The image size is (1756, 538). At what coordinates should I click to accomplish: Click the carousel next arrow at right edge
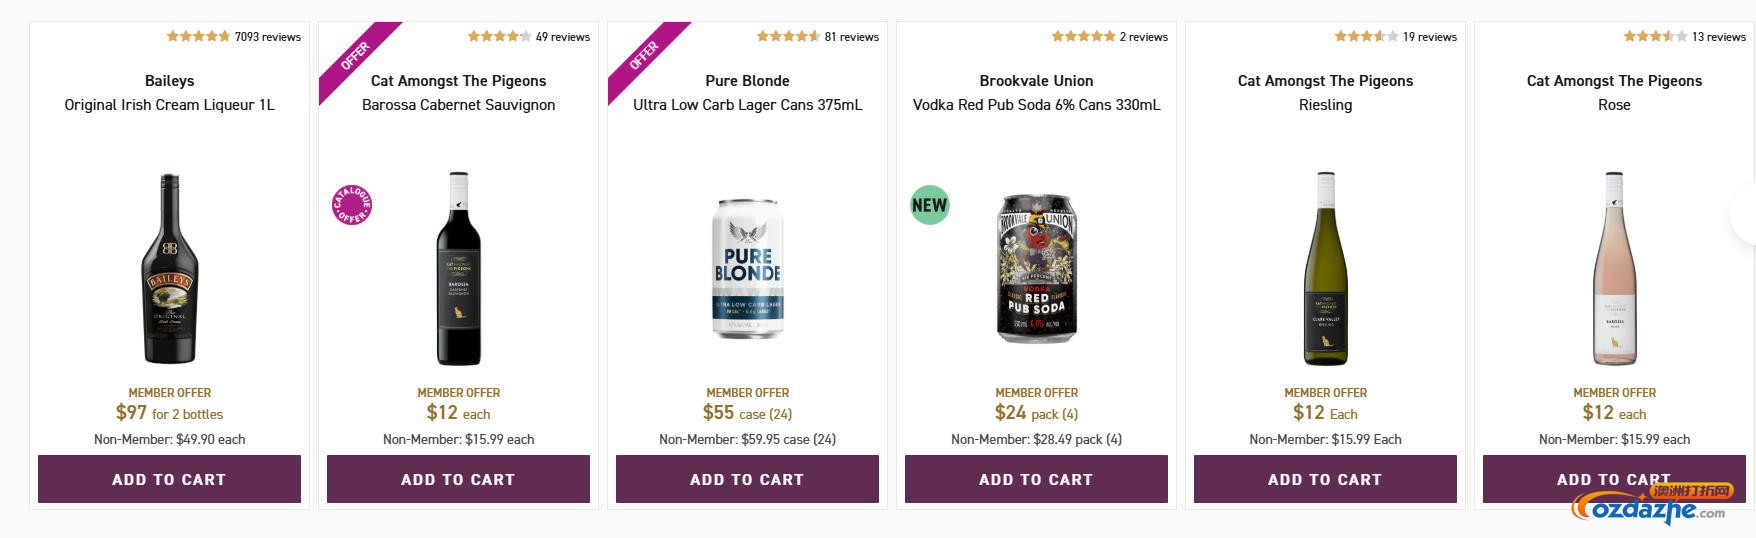1745,212
